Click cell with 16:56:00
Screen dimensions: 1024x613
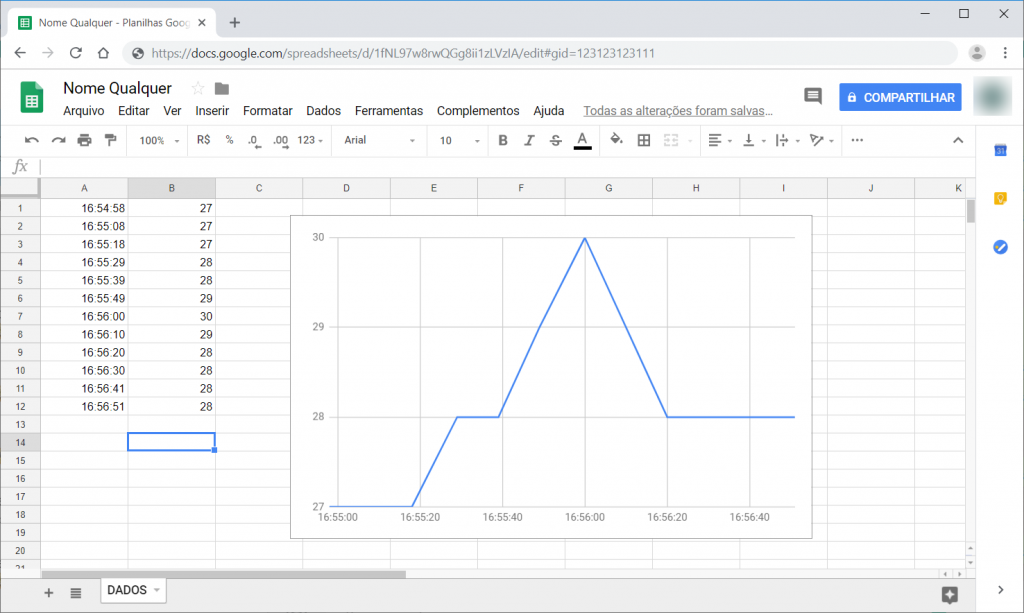[x=84, y=316]
